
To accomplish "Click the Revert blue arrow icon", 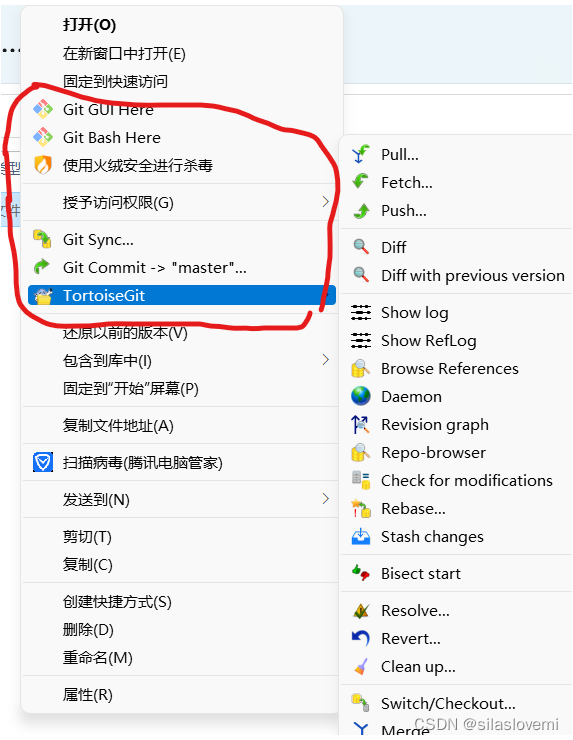I will click(361, 639).
